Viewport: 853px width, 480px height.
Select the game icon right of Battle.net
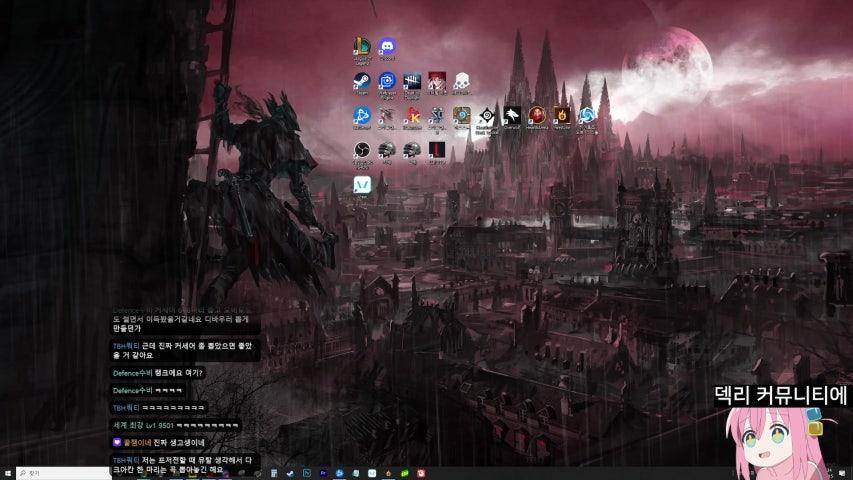tap(387, 115)
